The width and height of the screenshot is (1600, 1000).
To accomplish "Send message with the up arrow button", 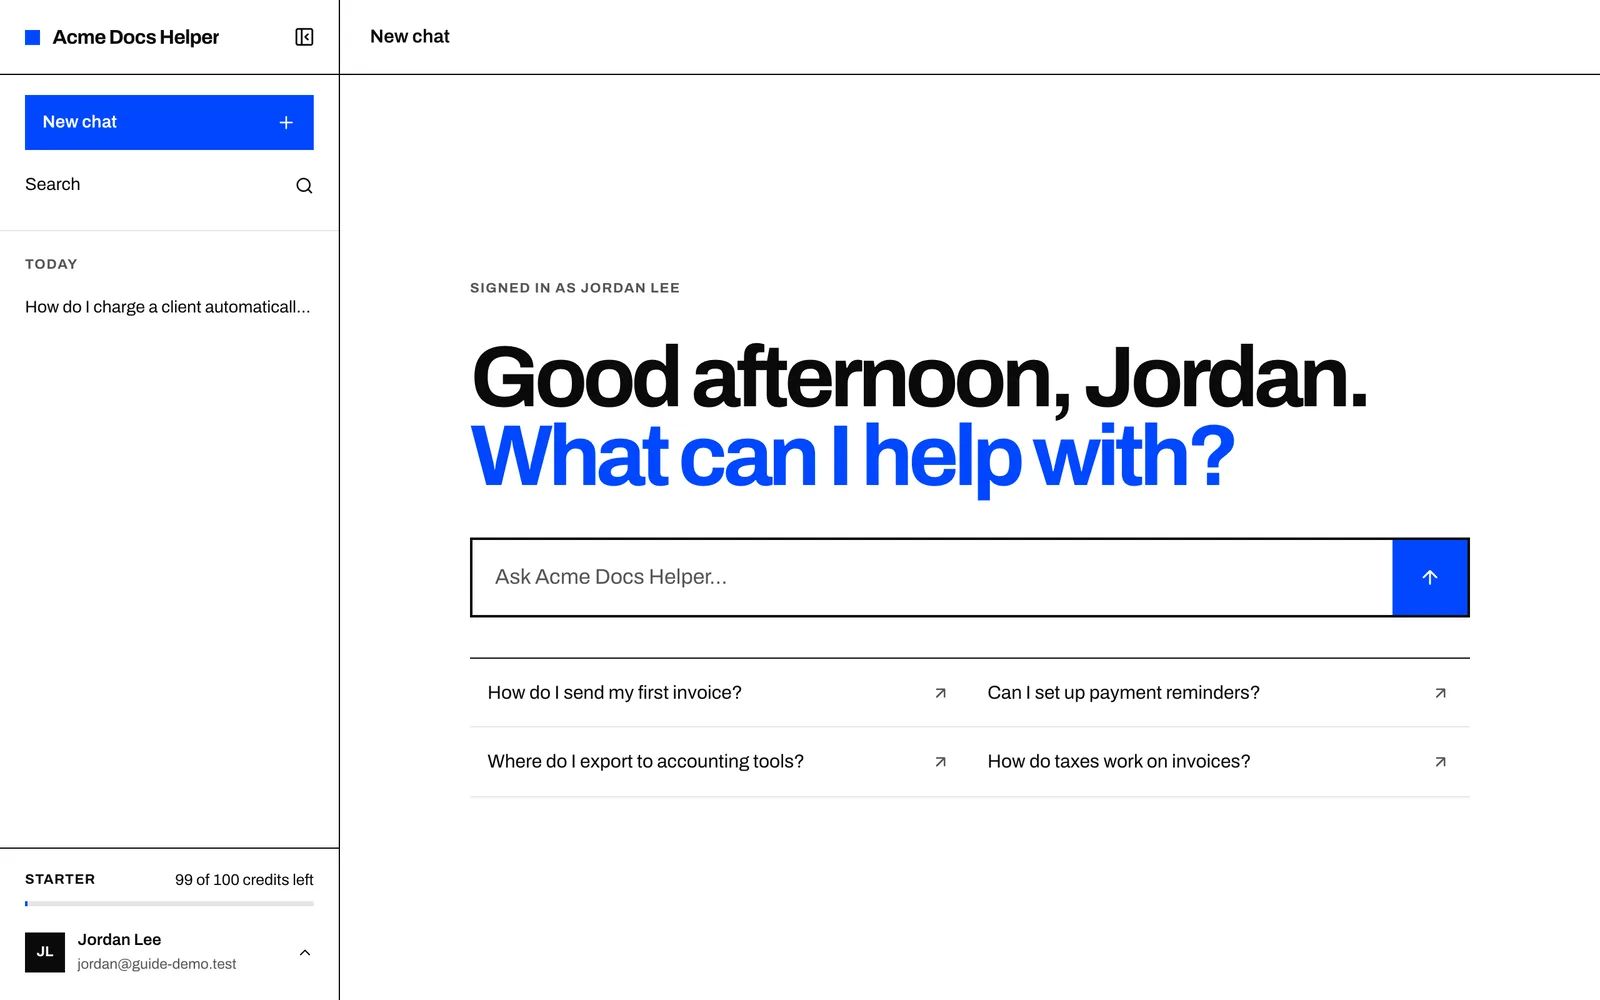I will click(x=1430, y=577).
